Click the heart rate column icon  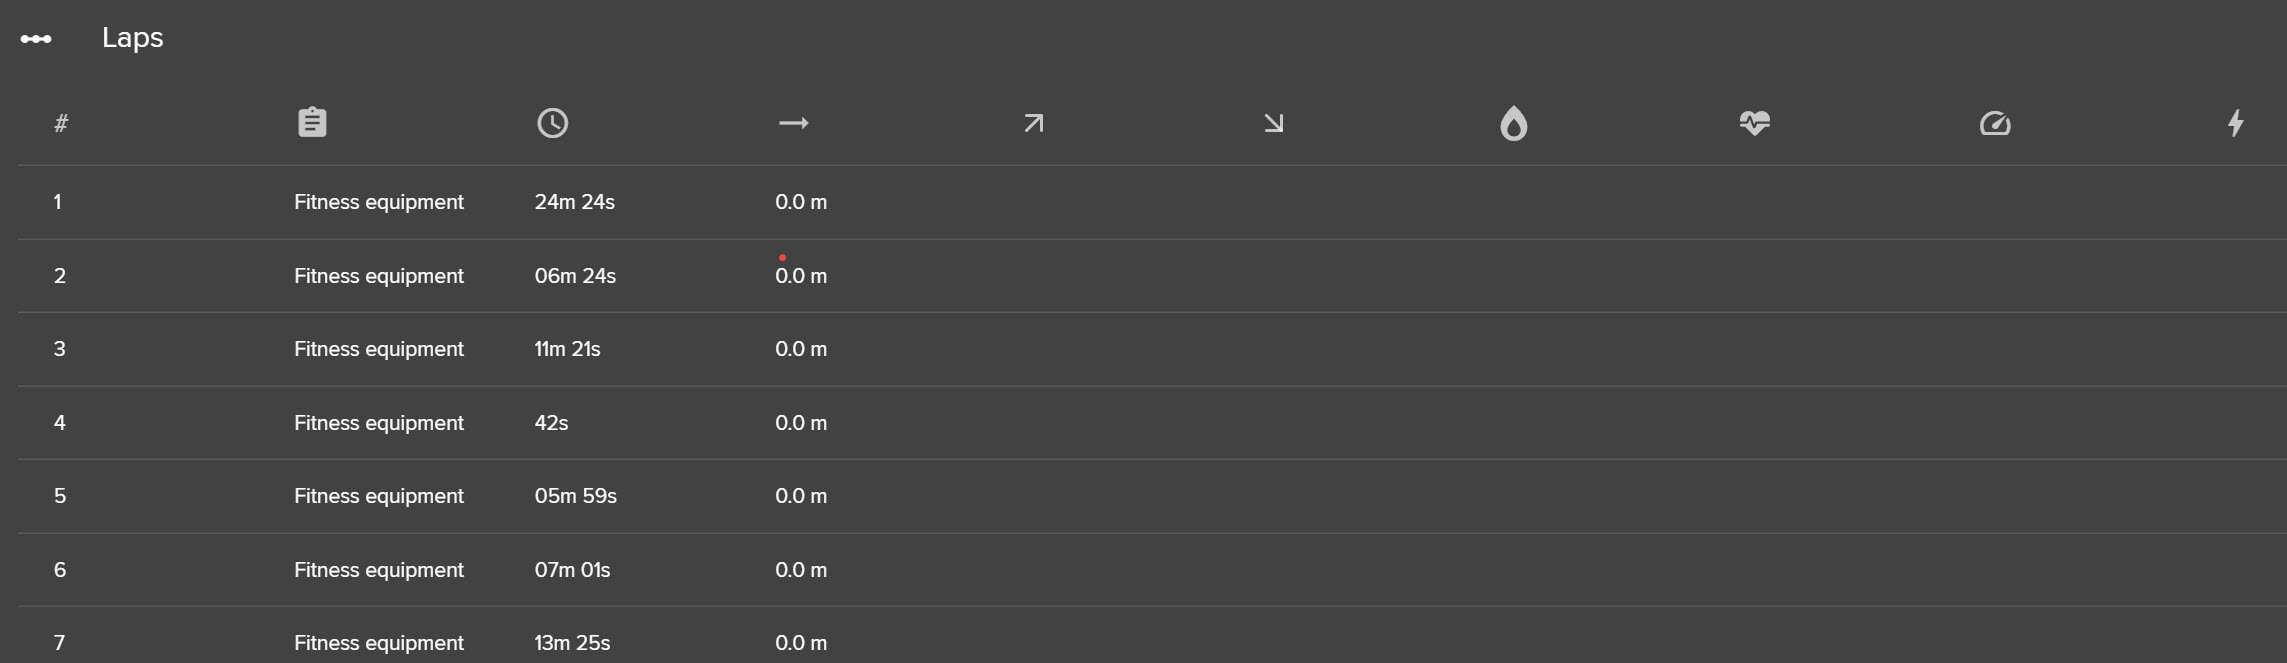click(1754, 123)
